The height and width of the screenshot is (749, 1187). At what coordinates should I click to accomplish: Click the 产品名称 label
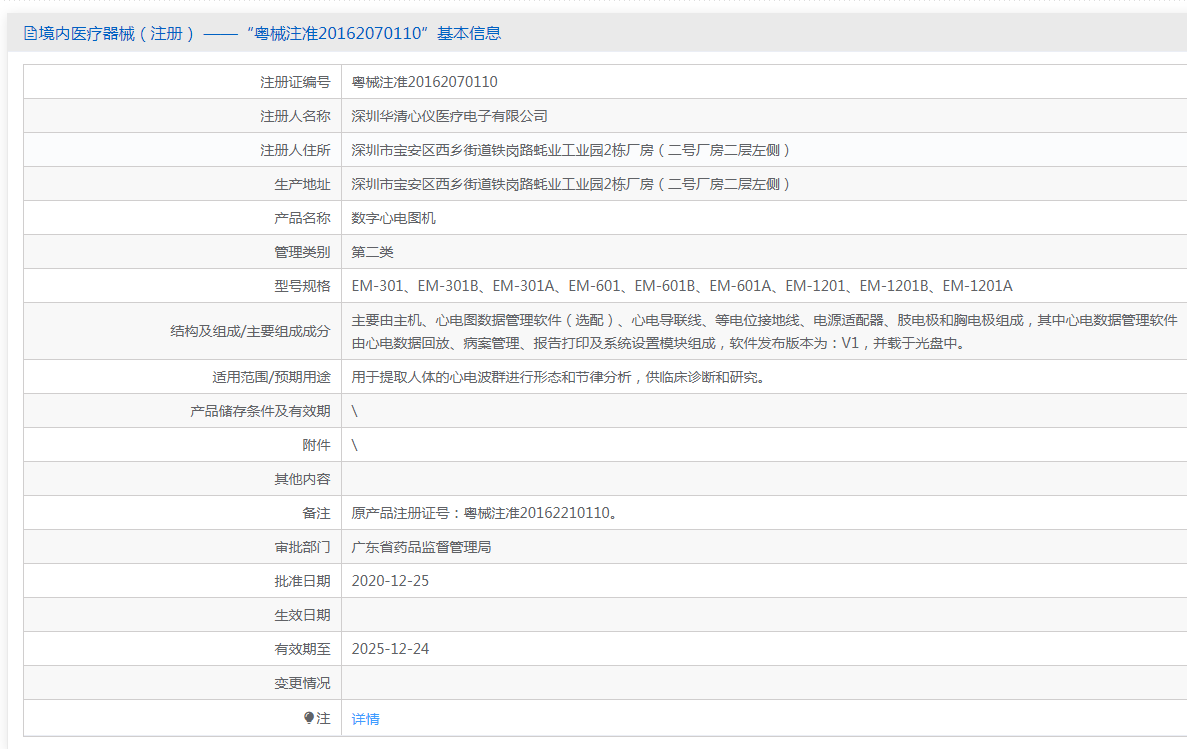302,218
